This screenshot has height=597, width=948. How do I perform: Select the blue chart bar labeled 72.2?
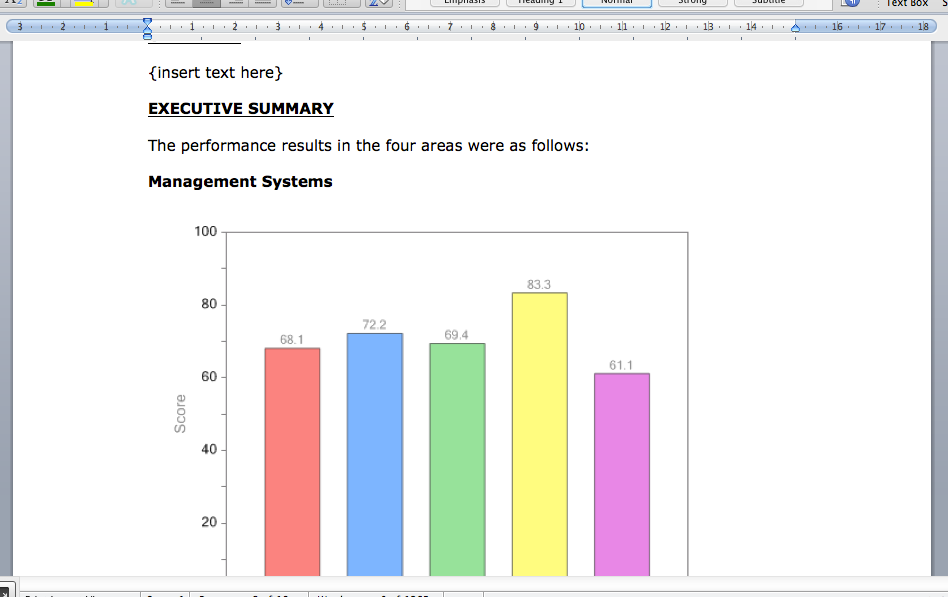pos(375,454)
